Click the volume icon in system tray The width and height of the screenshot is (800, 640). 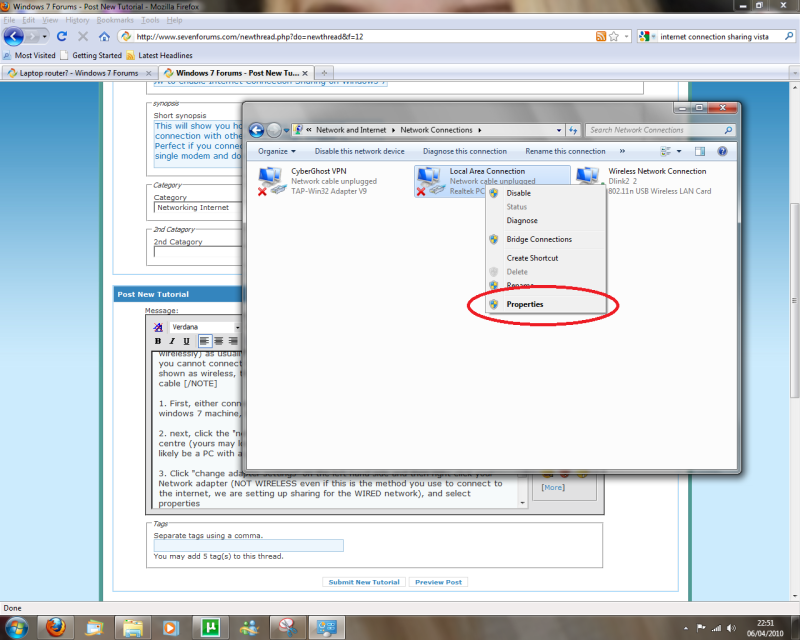731,628
